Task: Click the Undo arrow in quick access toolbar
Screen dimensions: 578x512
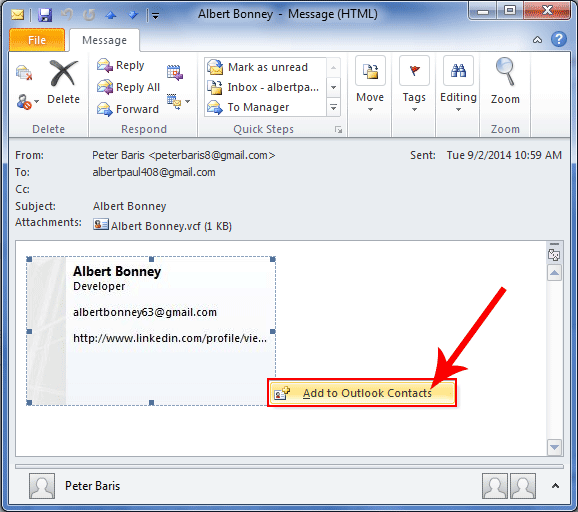Action: (x=67, y=14)
